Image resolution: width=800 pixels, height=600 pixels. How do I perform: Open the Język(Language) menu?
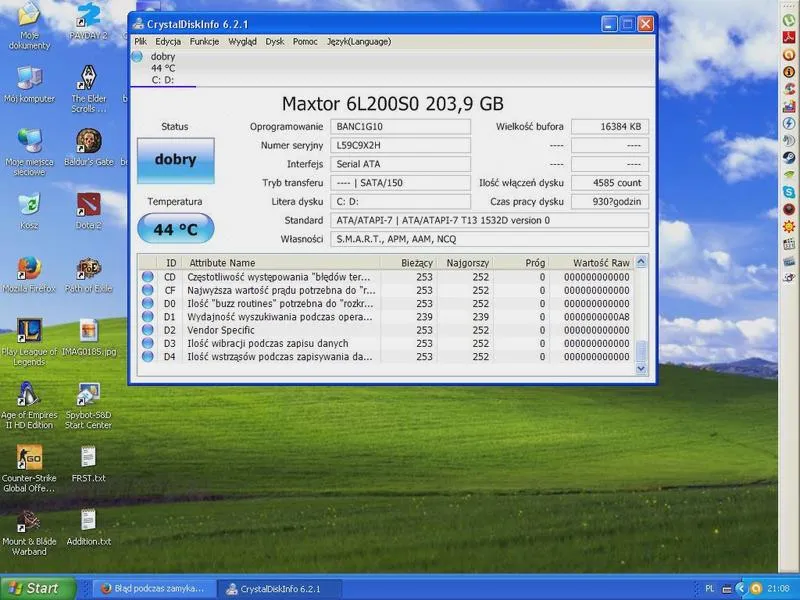point(359,42)
